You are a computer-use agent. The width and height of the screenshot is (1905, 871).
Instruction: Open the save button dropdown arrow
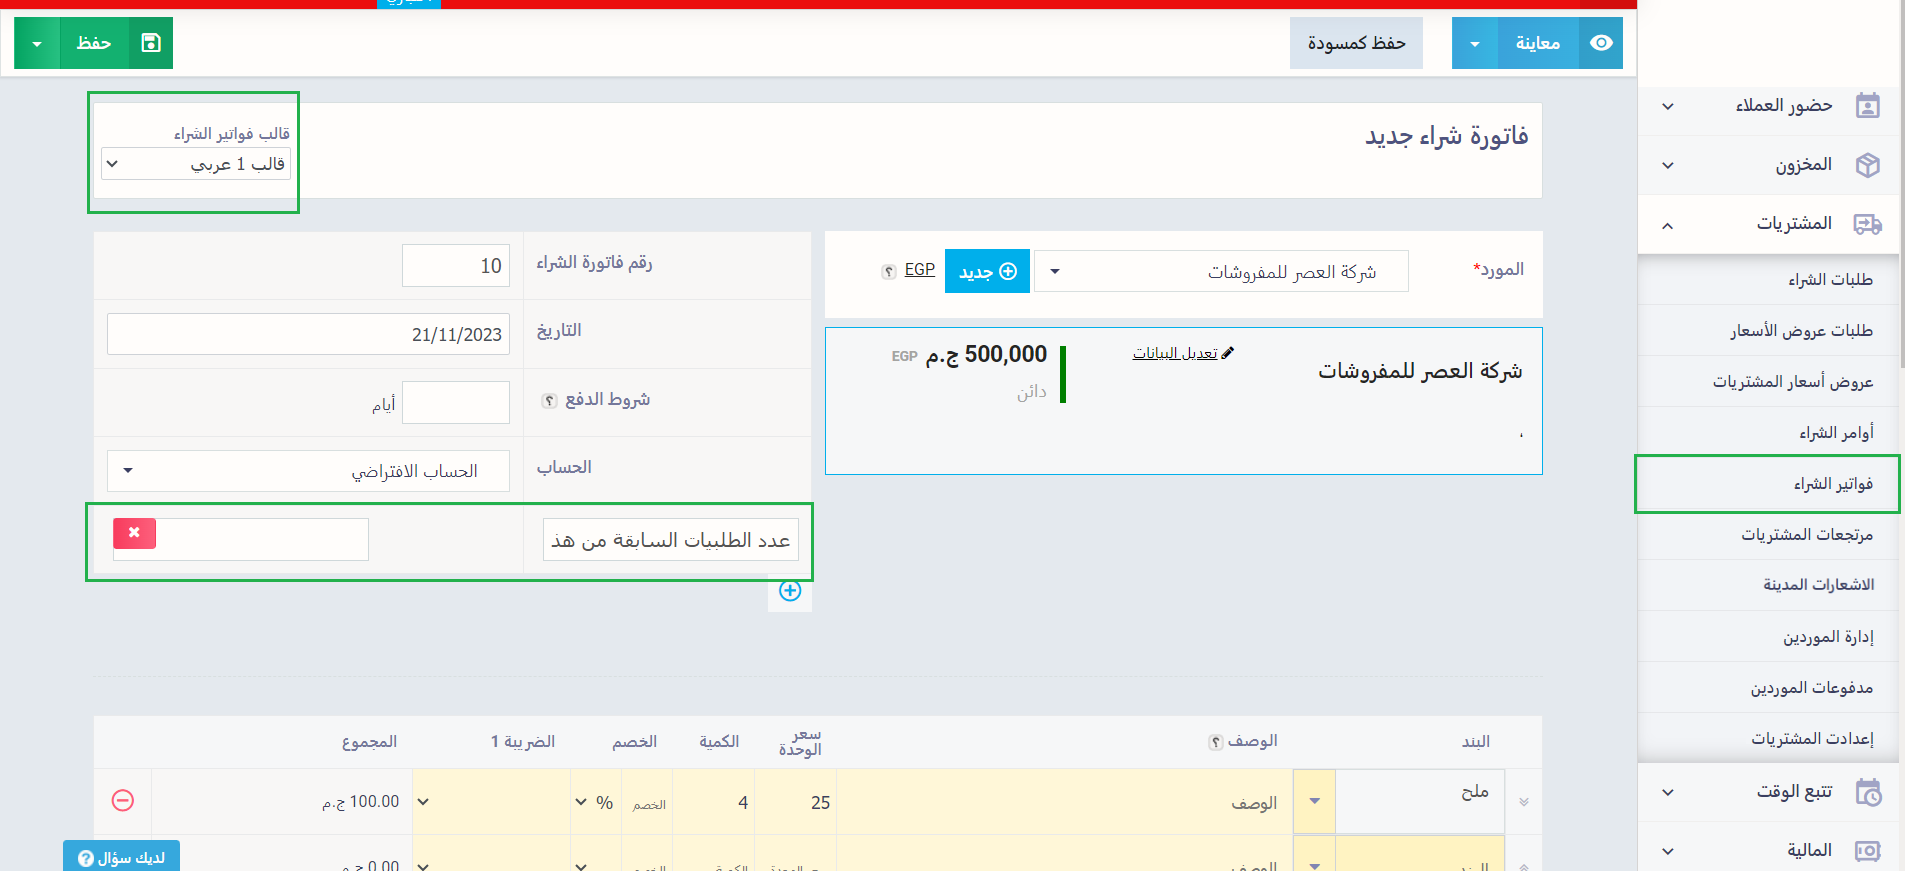(x=37, y=43)
